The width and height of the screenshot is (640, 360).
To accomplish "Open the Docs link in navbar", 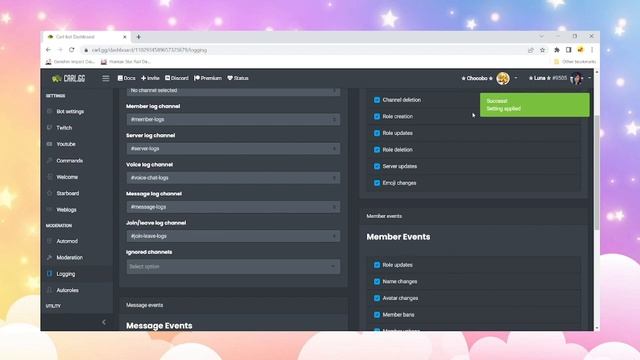I will point(127,78).
